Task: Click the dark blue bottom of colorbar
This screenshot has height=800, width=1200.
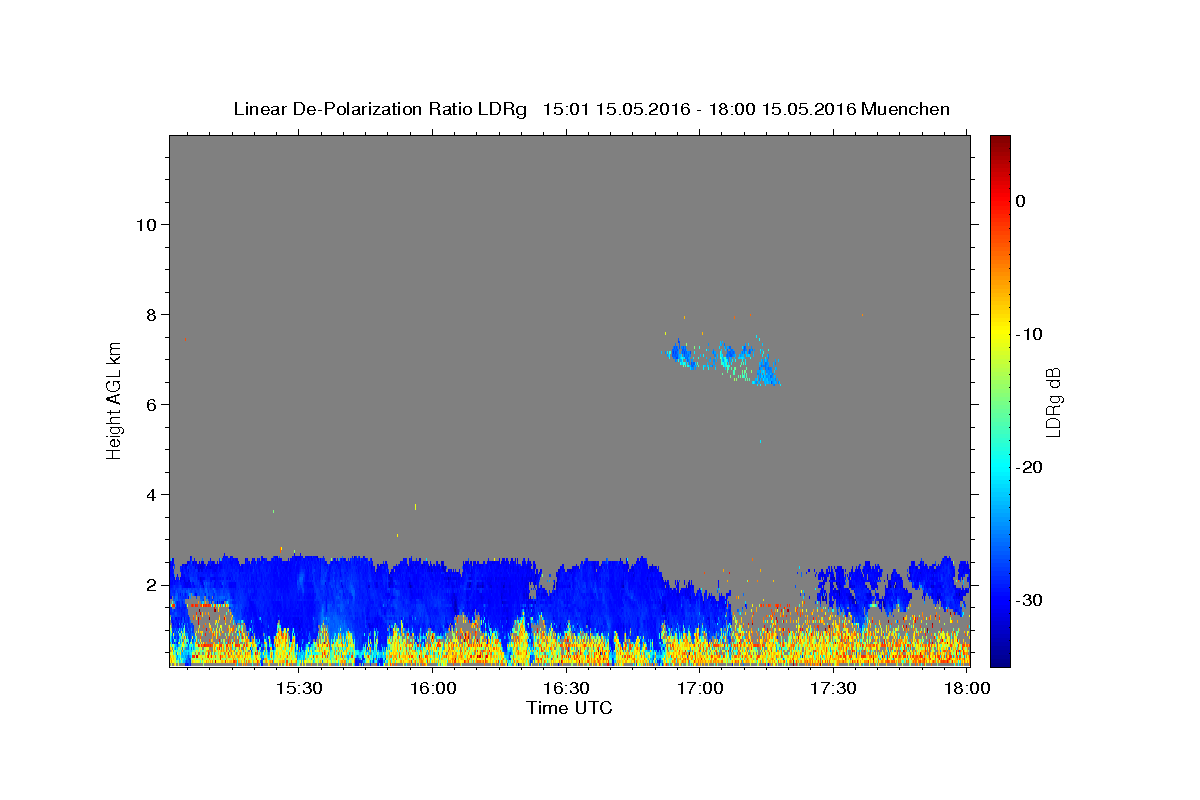Action: (1000, 660)
